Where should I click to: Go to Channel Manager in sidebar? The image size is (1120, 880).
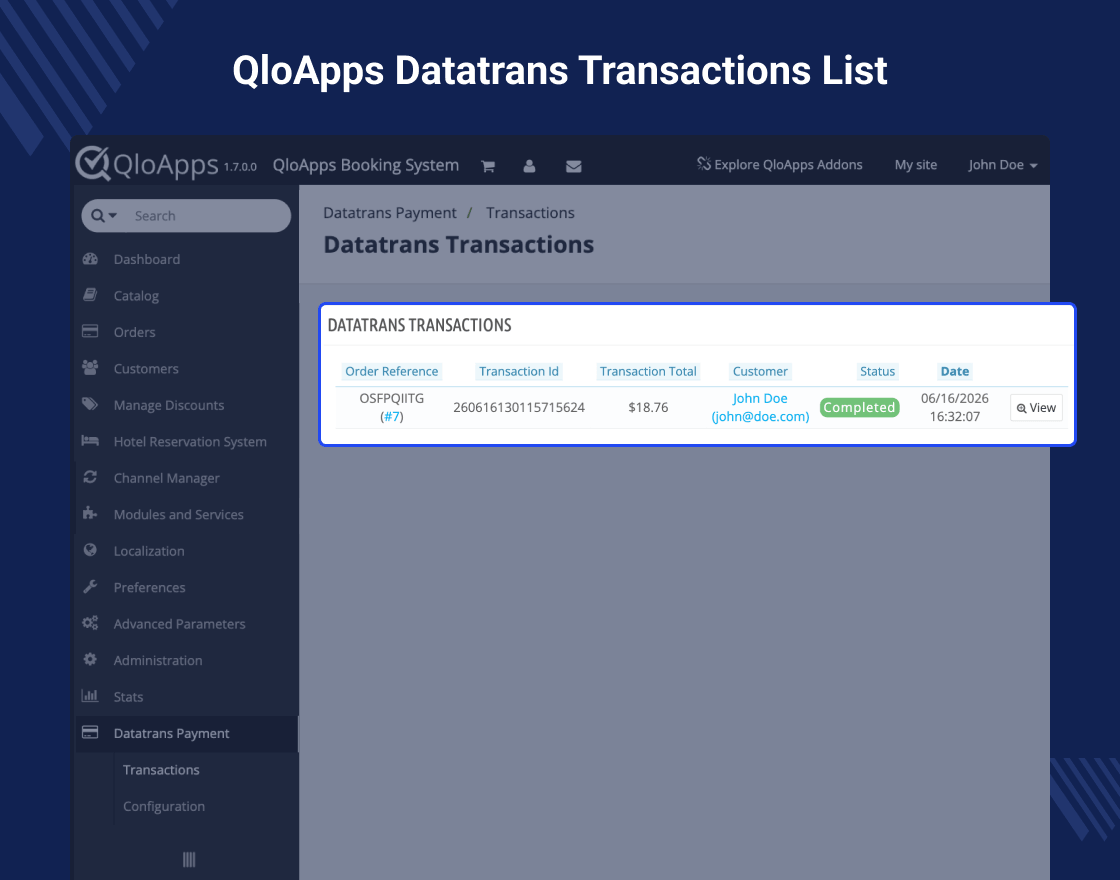point(166,478)
